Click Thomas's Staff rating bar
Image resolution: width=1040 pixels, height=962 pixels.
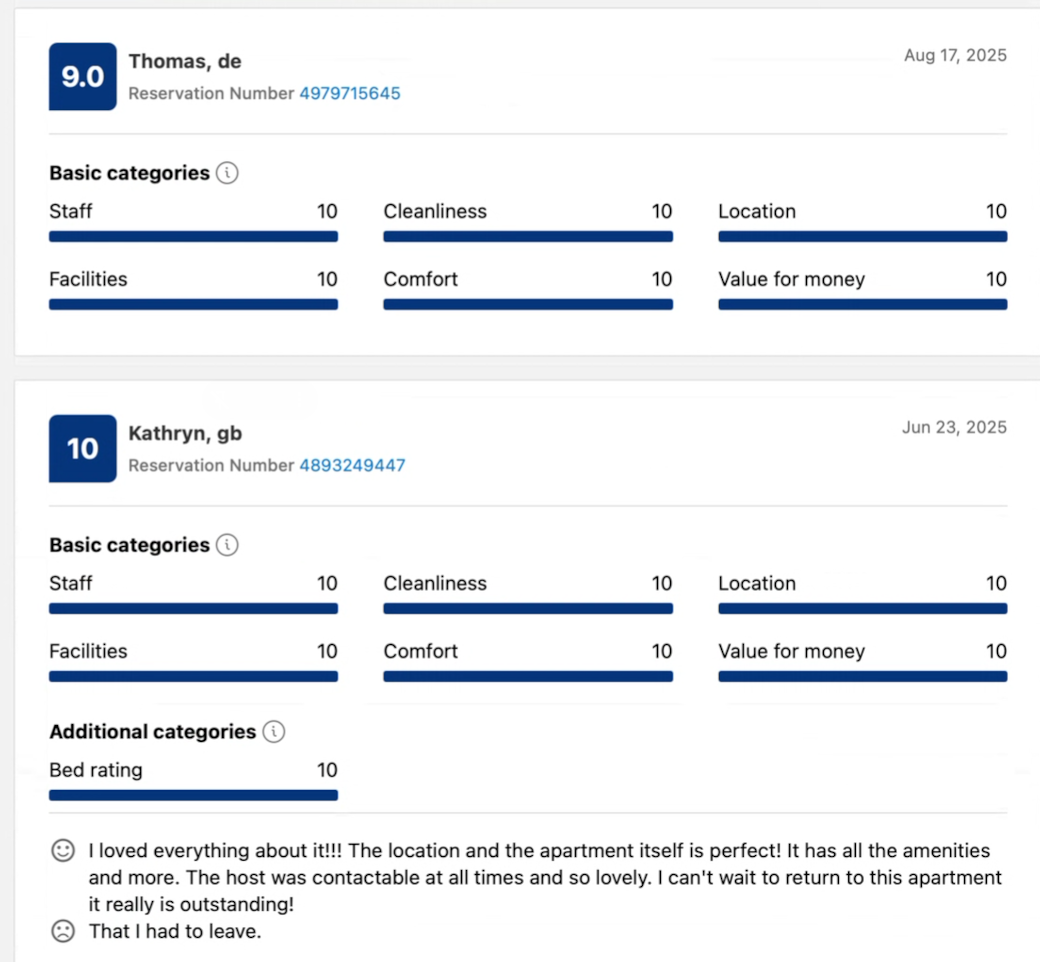tap(193, 237)
